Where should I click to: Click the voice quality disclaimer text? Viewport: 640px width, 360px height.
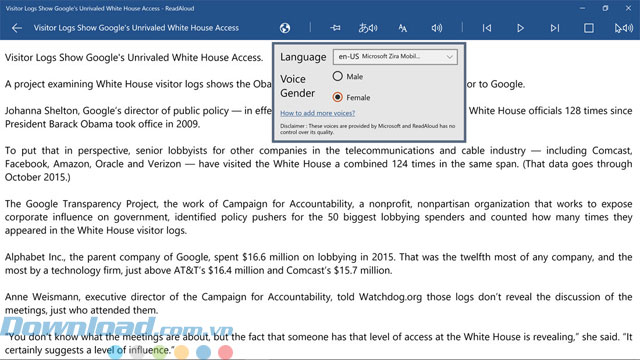click(x=367, y=129)
